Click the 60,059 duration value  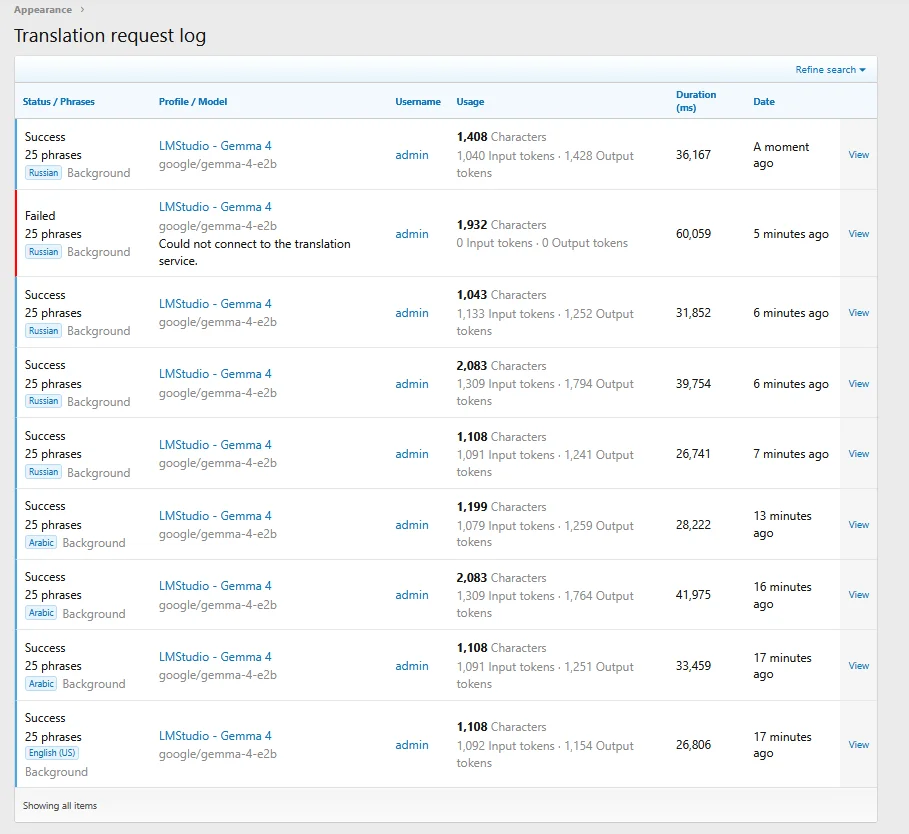coord(693,234)
